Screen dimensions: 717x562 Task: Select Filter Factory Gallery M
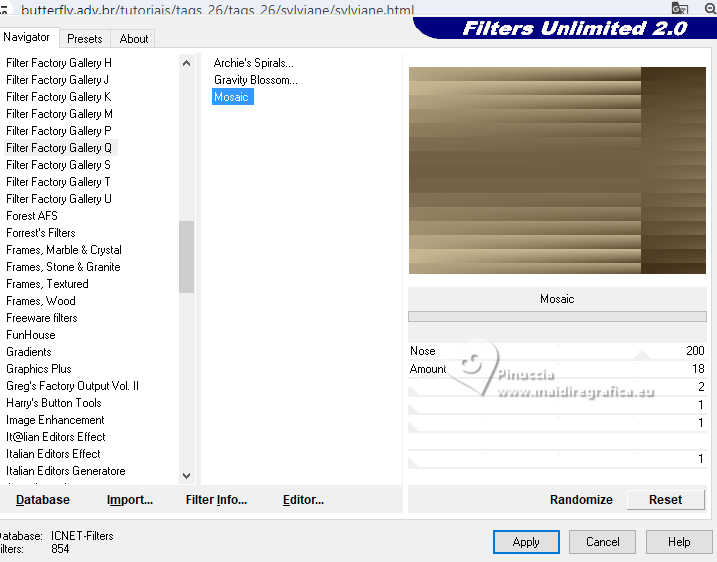(x=59, y=113)
